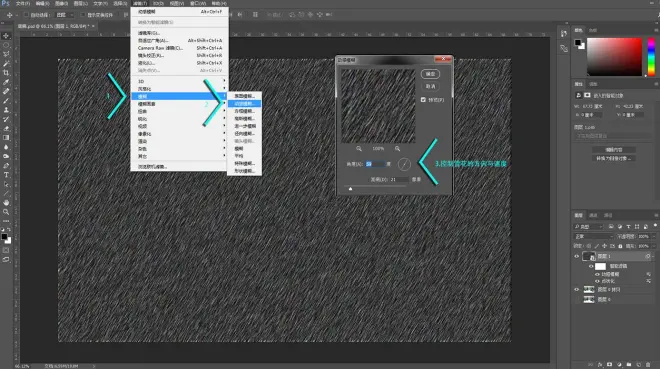The width and height of the screenshot is (660, 369).
Task: Select the Hand tool in toolbar
Action: click(x=6, y=202)
